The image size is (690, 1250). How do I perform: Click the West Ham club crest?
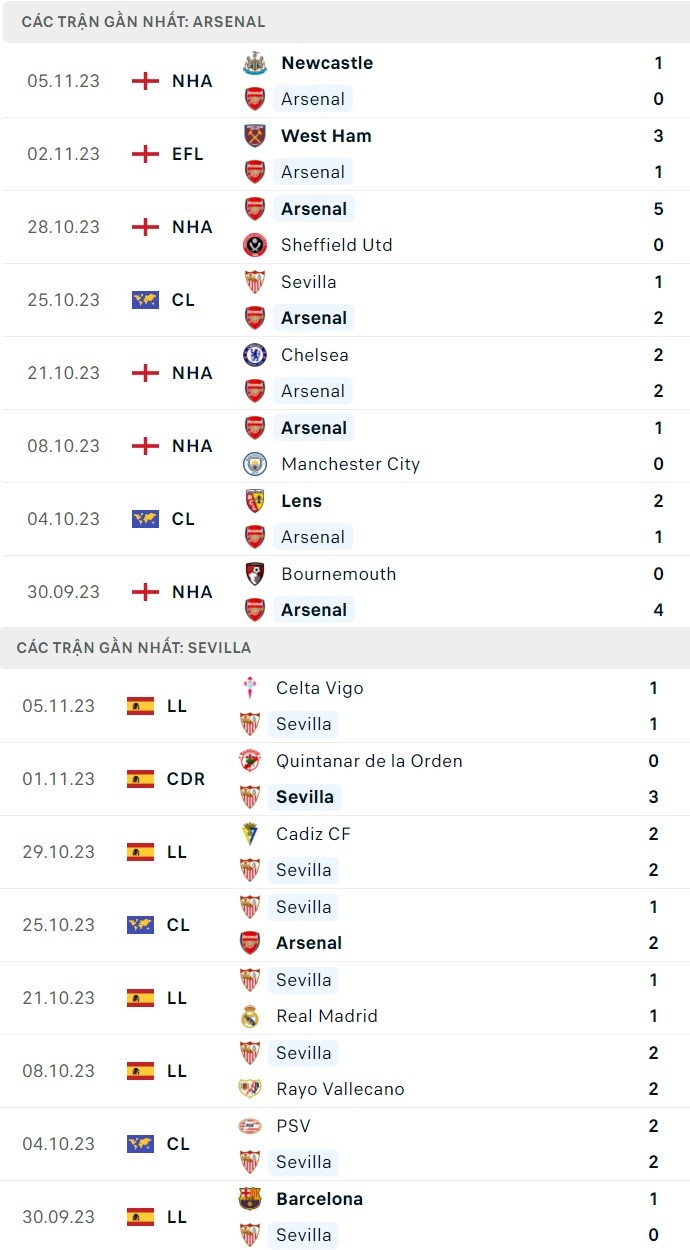coord(255,136)
